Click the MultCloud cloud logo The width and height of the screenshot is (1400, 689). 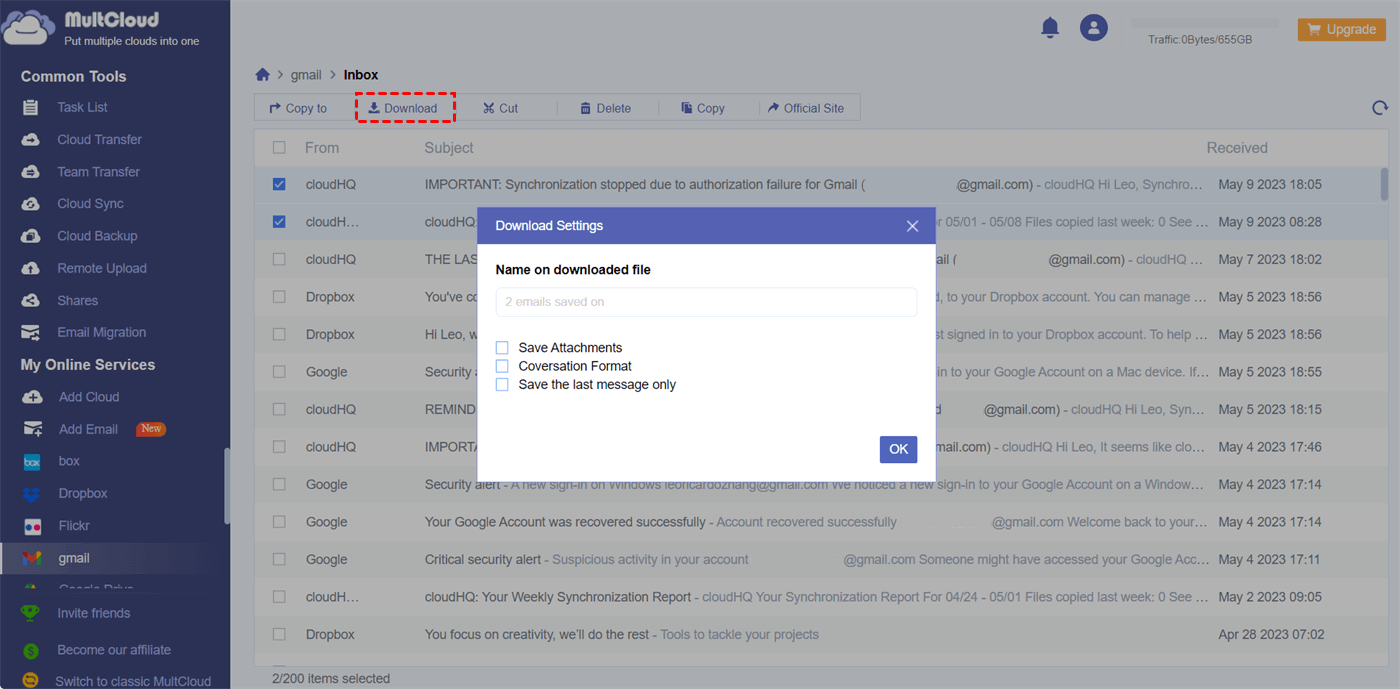click(x=29, y=29)
